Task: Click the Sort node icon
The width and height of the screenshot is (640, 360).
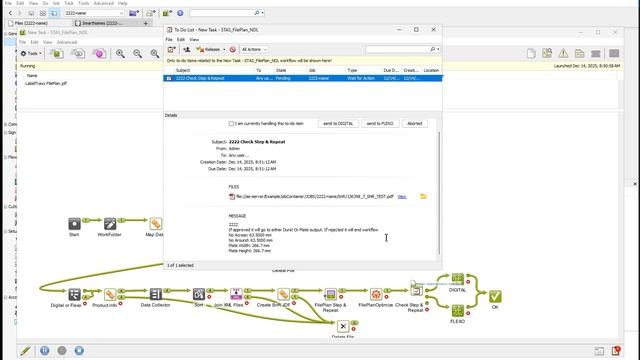Action: [x=199, y=294]
